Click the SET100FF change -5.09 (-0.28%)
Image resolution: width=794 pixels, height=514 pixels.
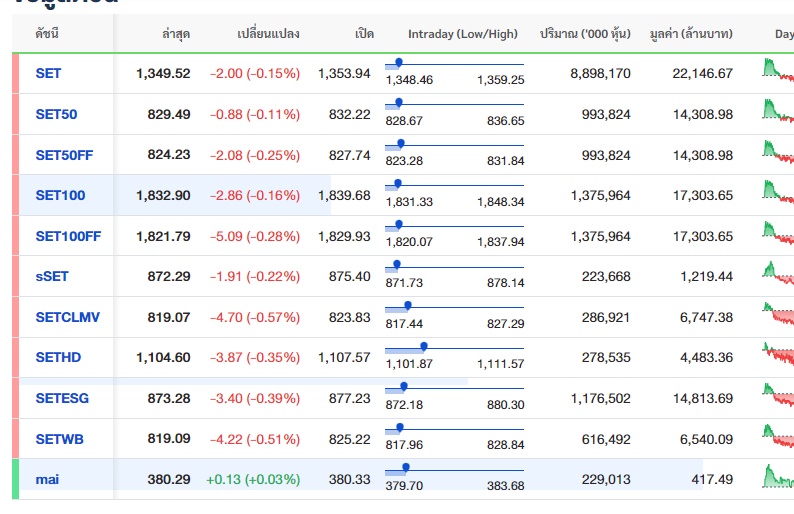255,236
